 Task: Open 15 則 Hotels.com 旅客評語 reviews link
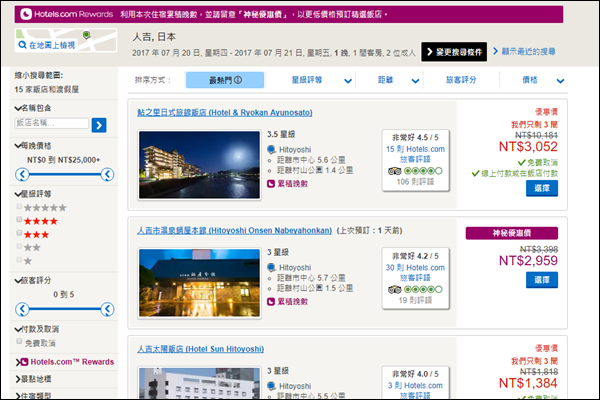pos(415,154)
